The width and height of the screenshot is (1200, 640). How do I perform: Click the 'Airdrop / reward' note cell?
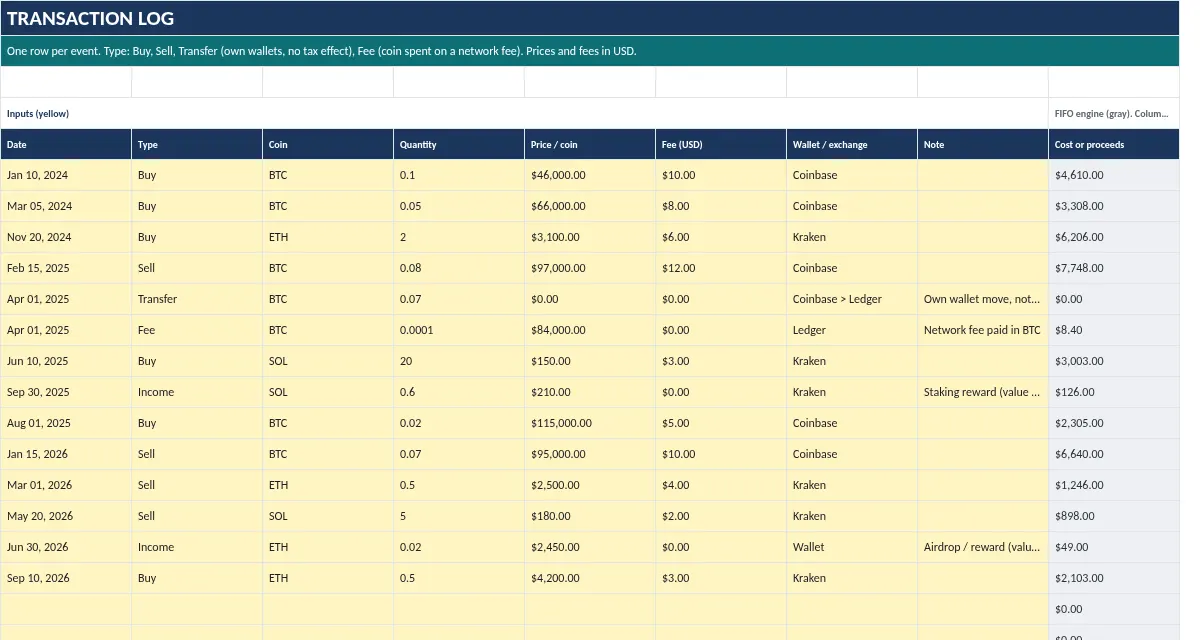coord(983,547)
